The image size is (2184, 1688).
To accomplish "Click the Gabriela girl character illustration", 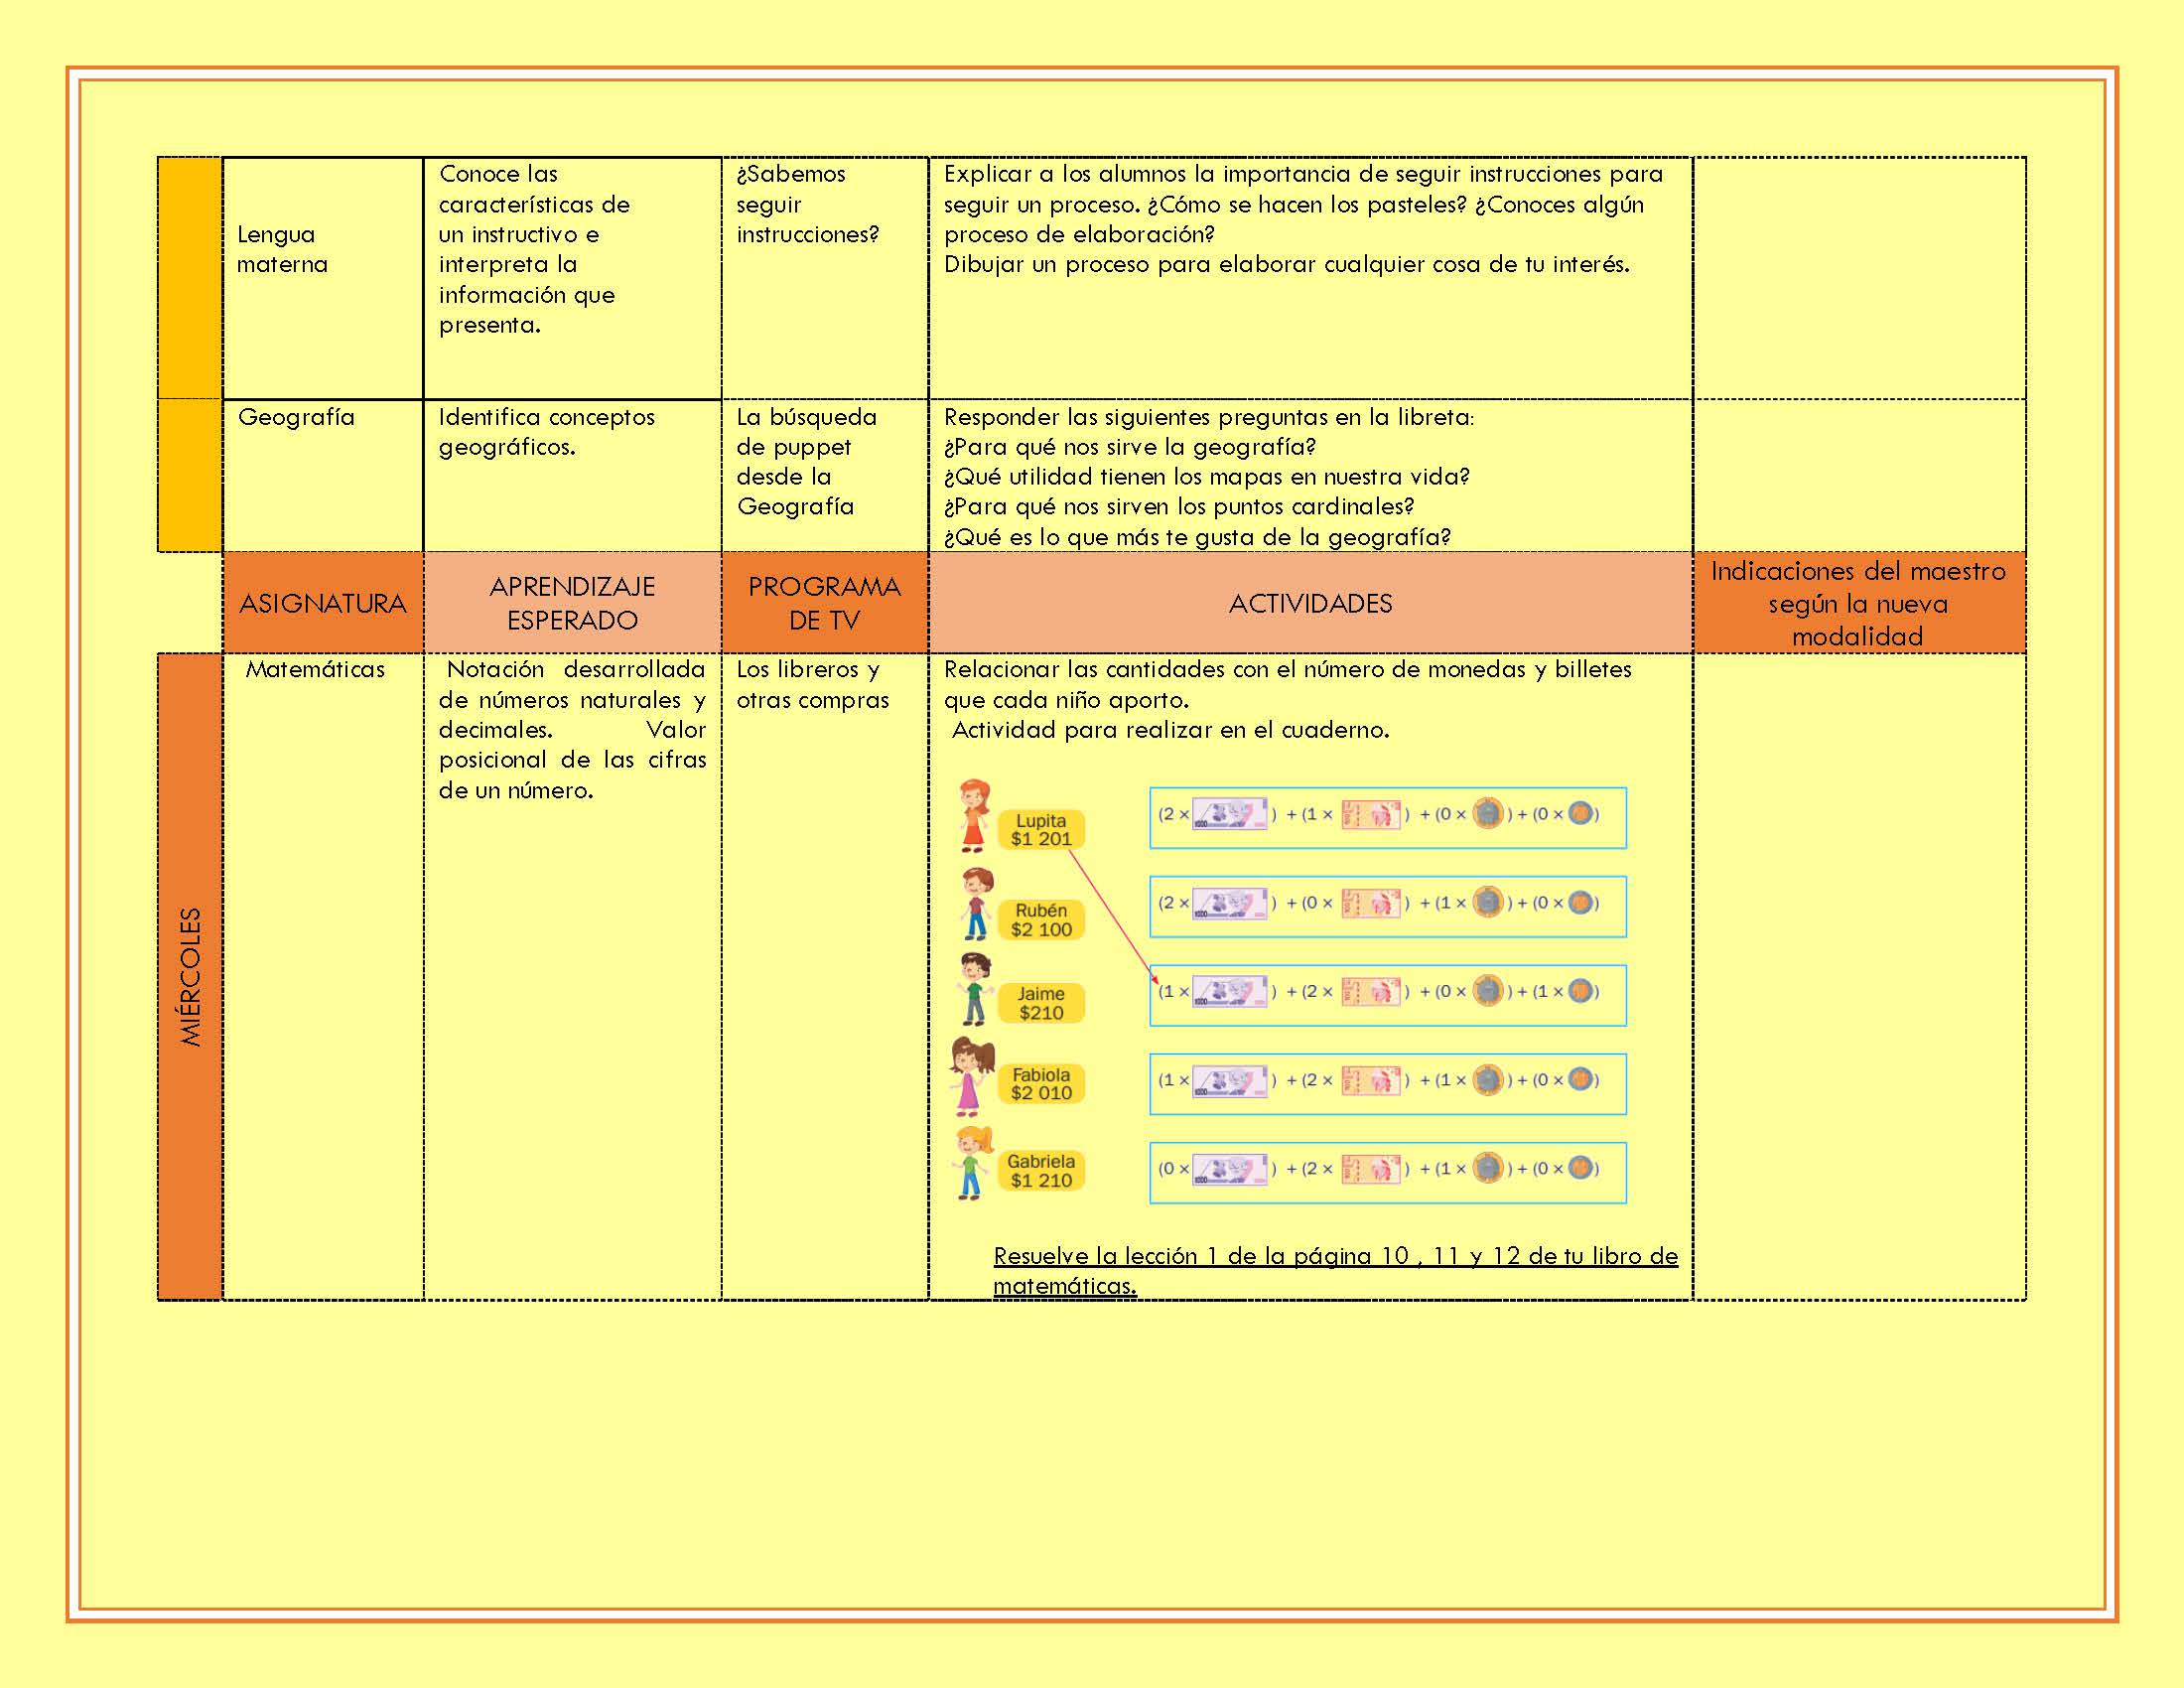I will pos(972,1163).
